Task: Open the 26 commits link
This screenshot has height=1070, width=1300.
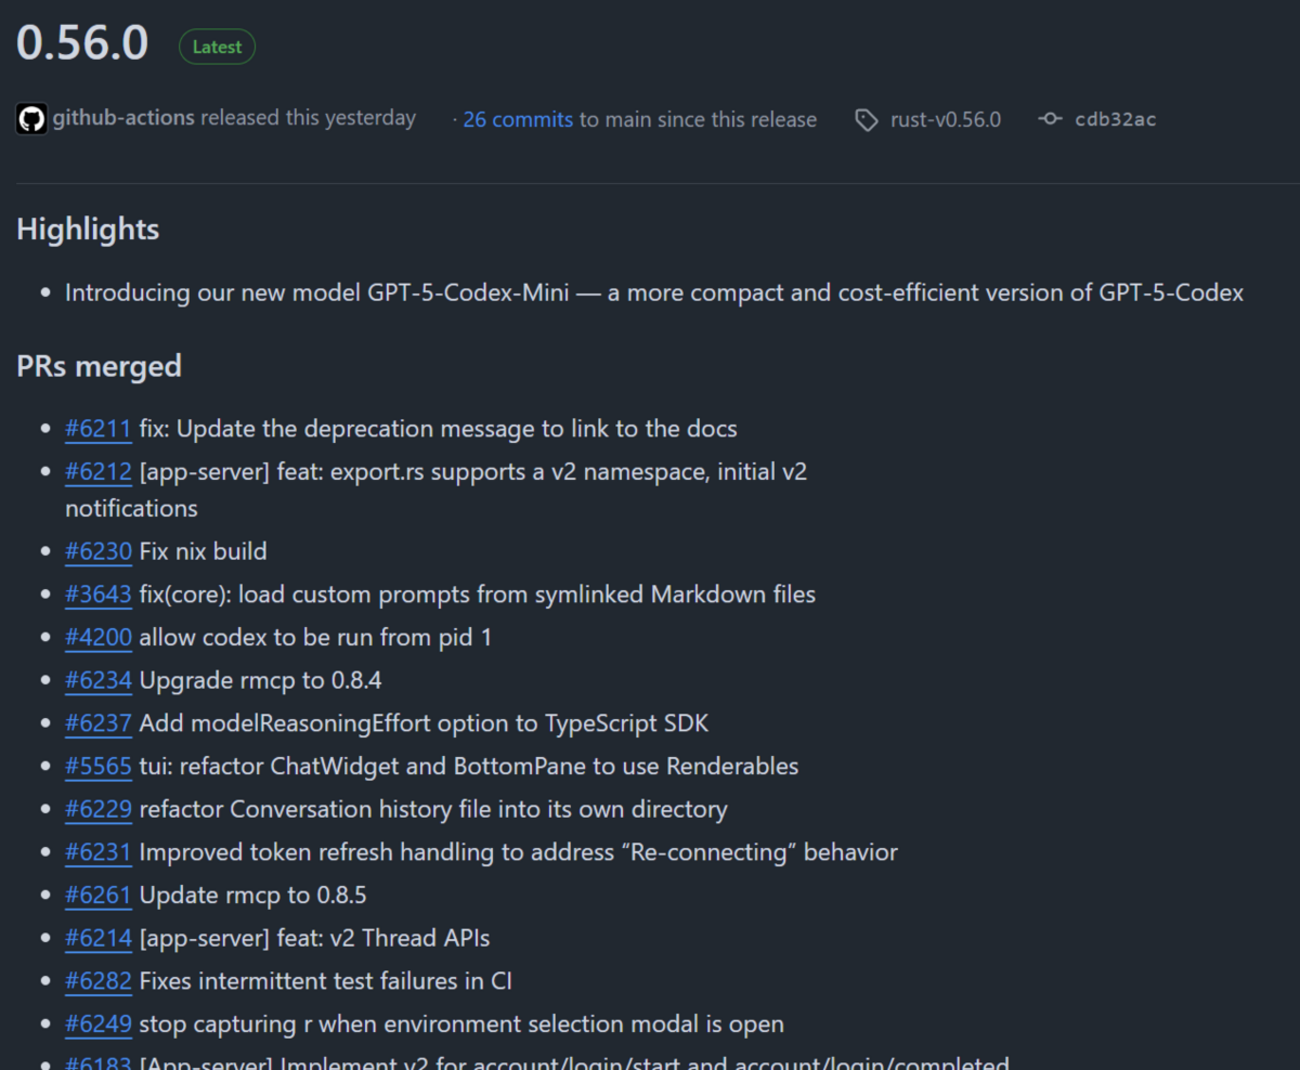Action: pos(517,120)
